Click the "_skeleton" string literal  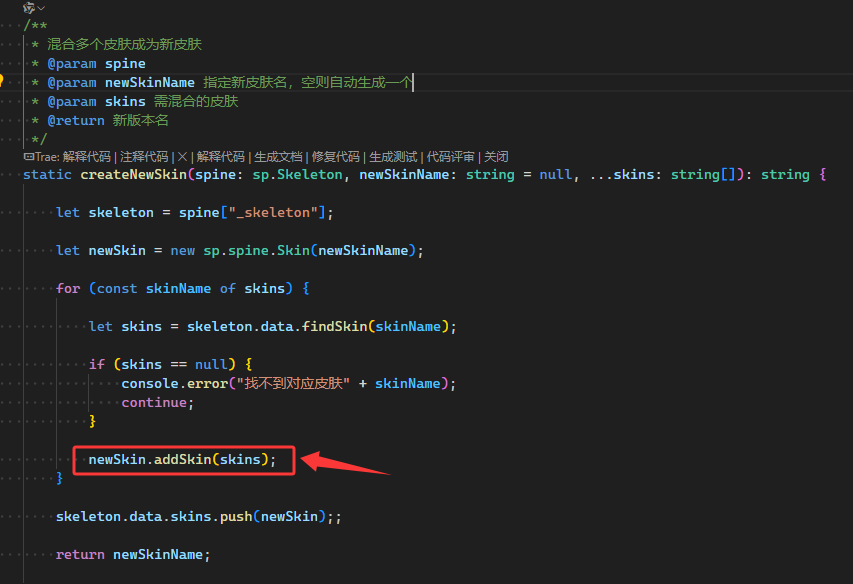tap(273, 213)
